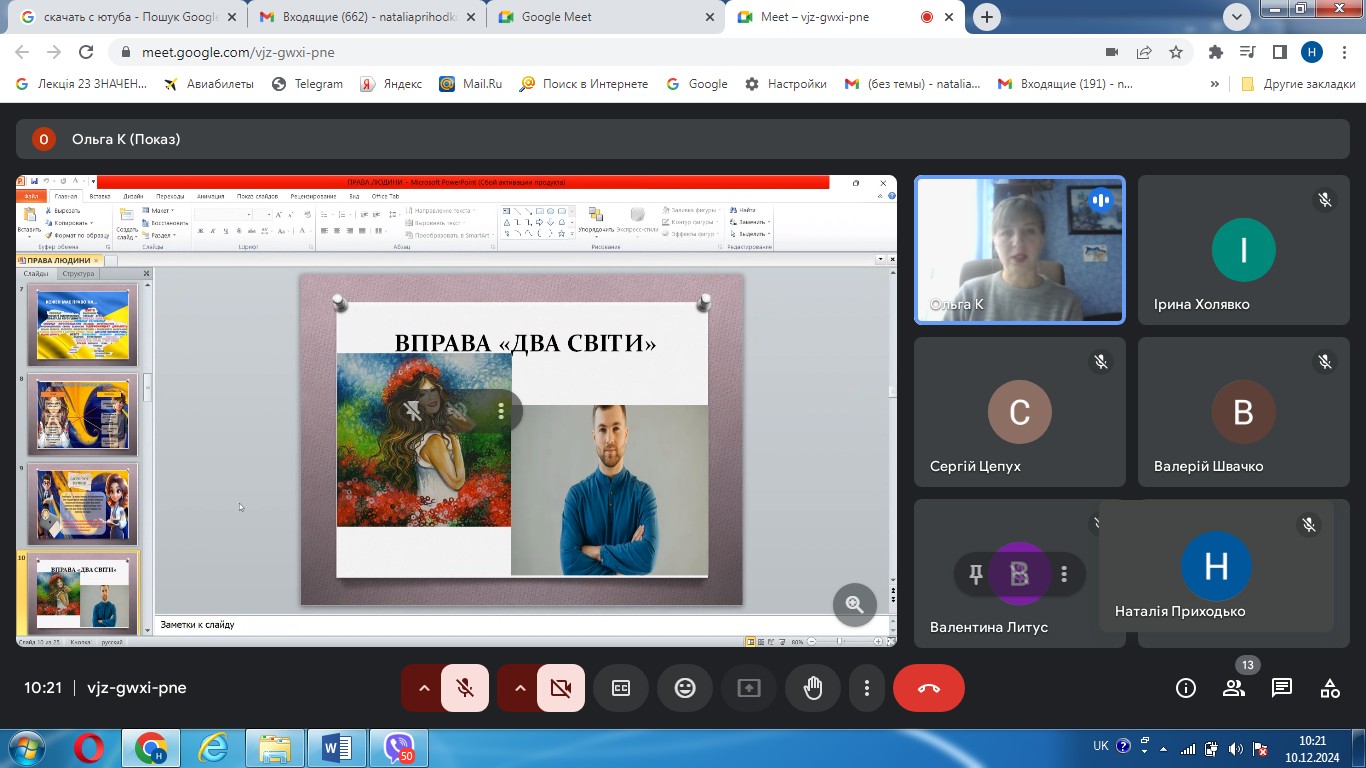Image resolution: width=1366 pixels, height=768 pixels.
Task: Click the red Leave call button
Action: point(928,688)
